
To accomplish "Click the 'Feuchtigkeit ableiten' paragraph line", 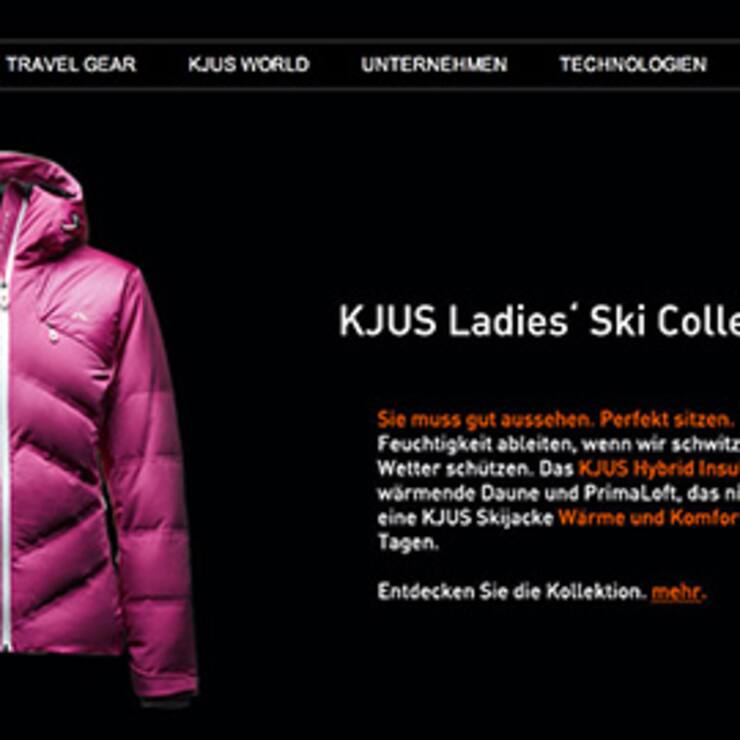I will [x=558, y=444].
